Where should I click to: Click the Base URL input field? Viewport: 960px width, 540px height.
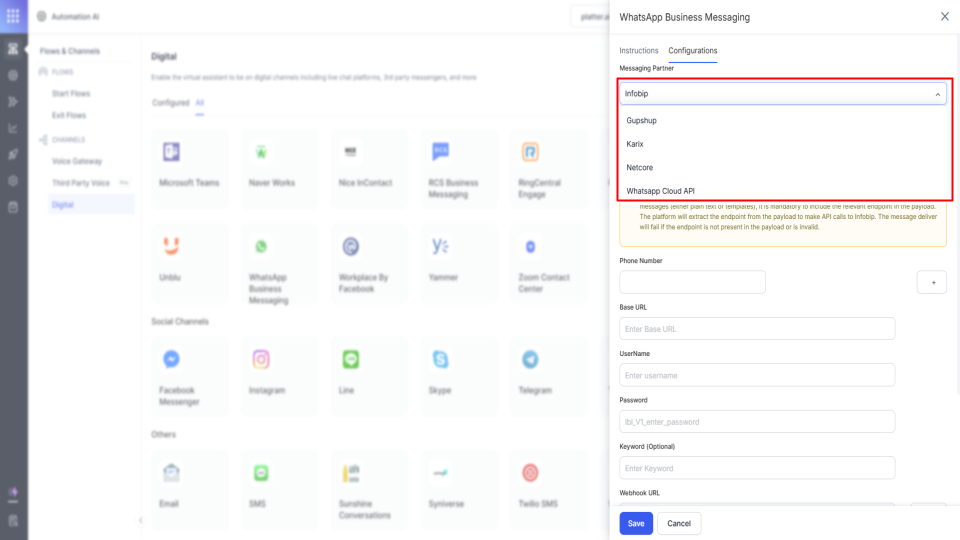(x=757, y=329)
